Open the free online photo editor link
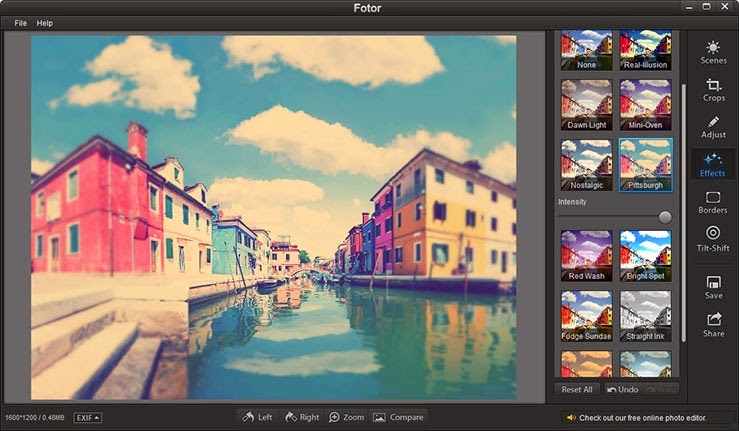The image size is (739, 431). pos(642,418)
